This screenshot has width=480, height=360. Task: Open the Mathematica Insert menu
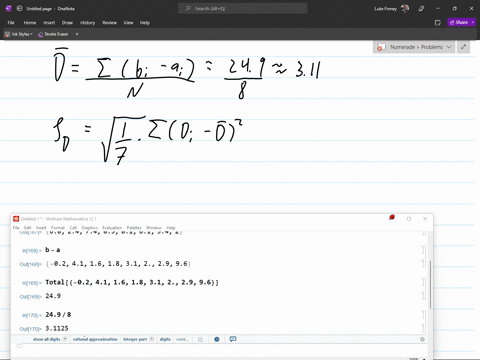[x=41, y=228]
